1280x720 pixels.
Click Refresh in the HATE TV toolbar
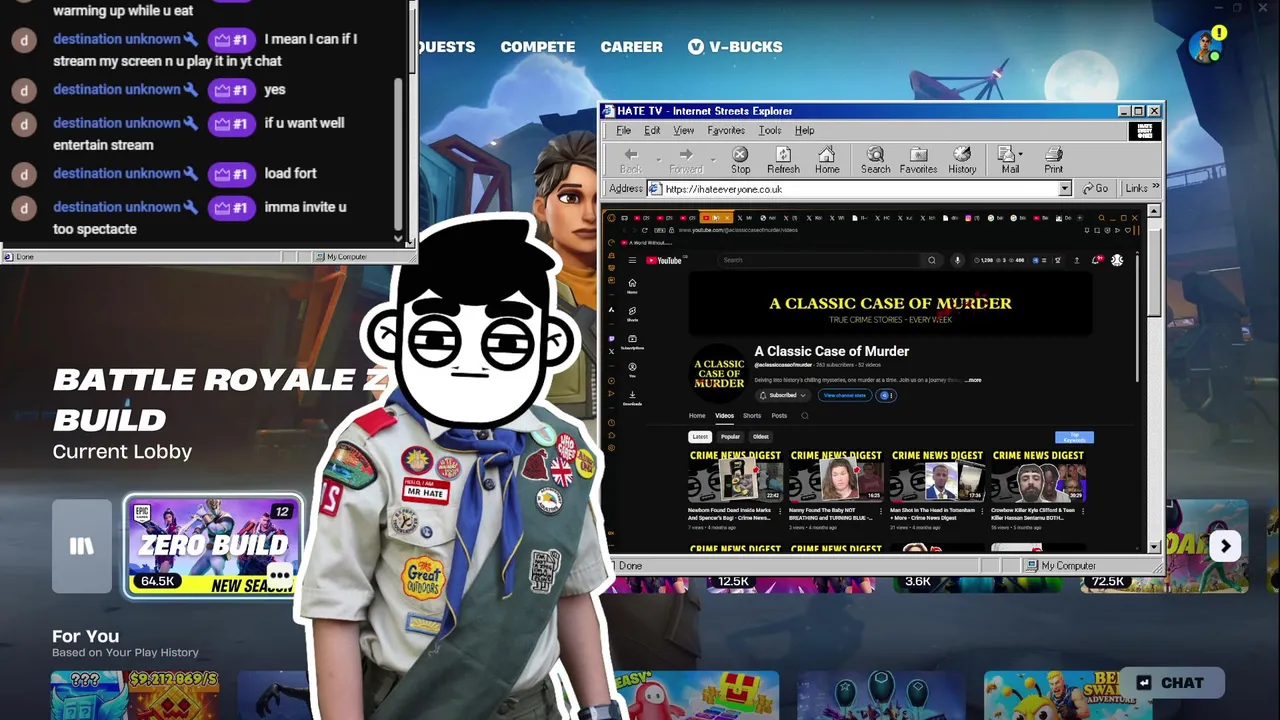pyautogui.click(x=783, y=160)
